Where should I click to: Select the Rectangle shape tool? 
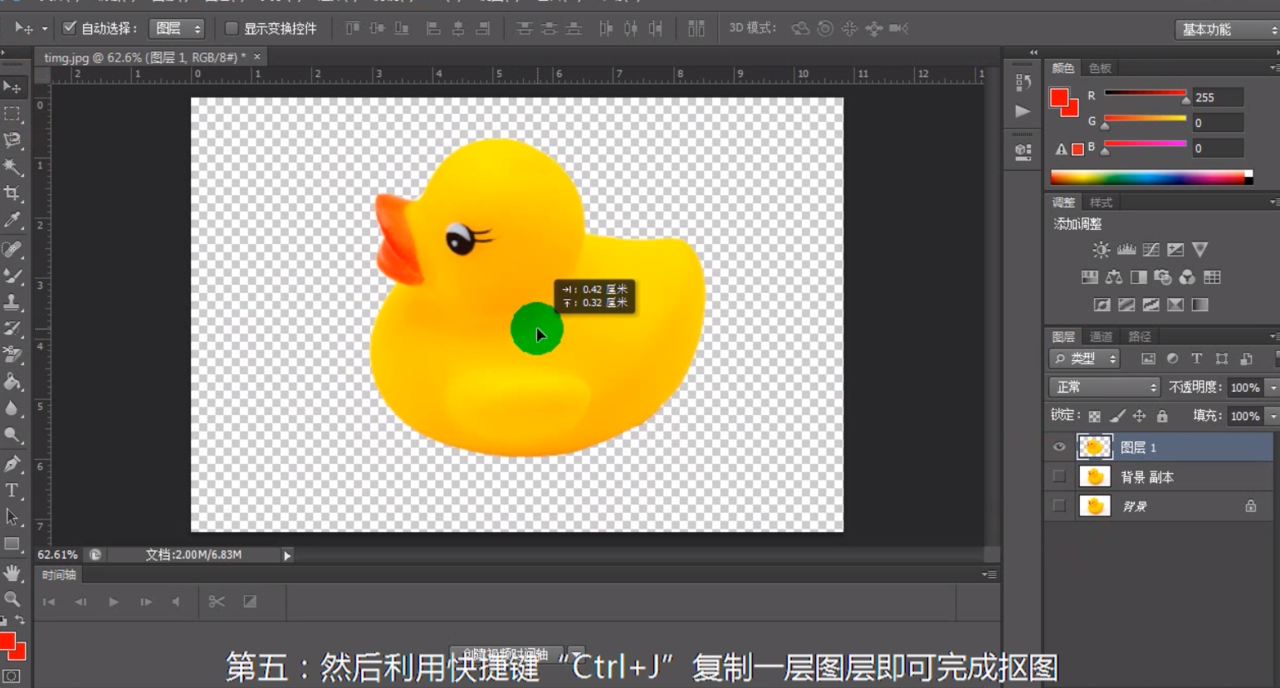click(x=12, y=543)
